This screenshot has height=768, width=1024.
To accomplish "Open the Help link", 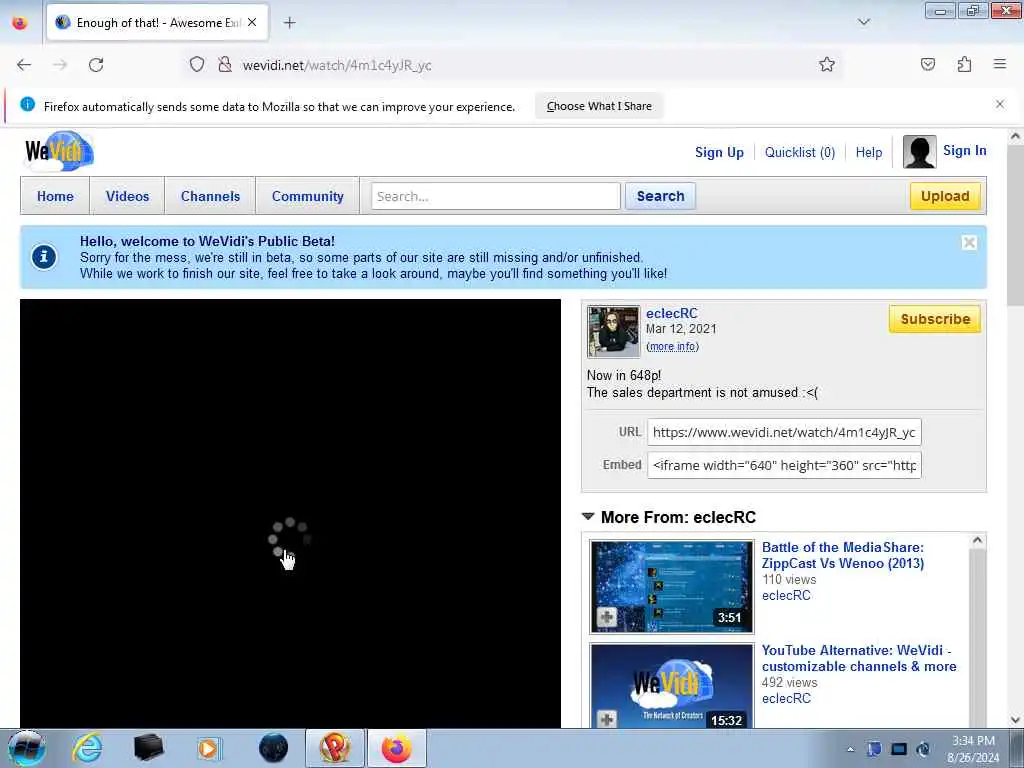I will point(869,152).
